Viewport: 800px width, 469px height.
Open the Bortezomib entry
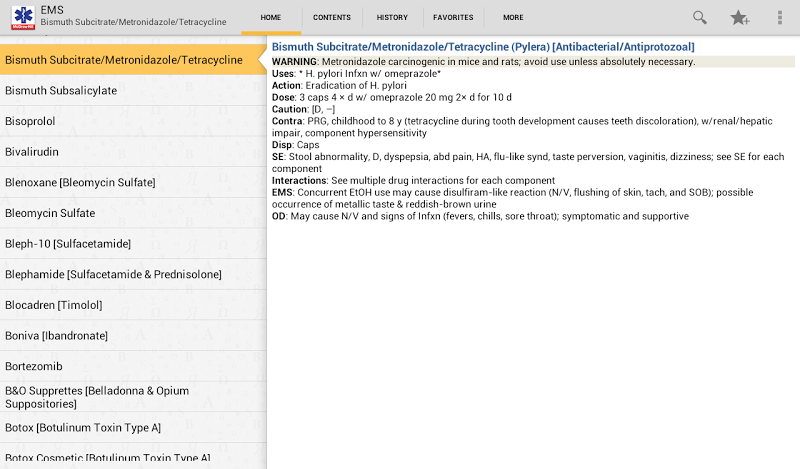click(133, 366)
